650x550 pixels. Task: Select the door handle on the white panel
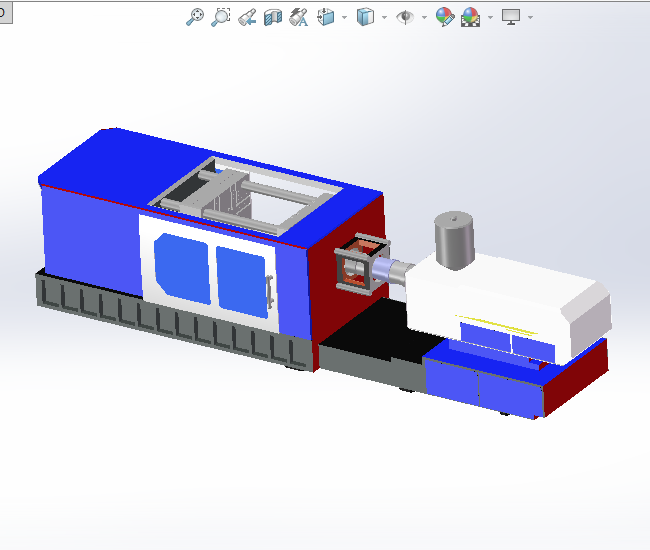269,292
